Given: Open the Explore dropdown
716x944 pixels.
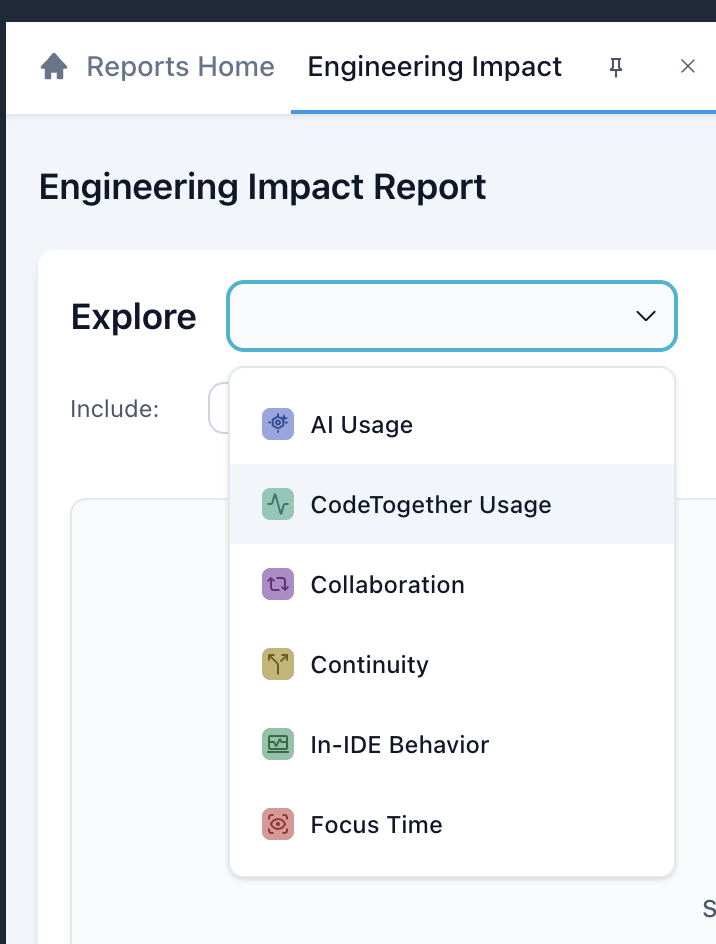Looking at the screenshot, I should 451,316.
